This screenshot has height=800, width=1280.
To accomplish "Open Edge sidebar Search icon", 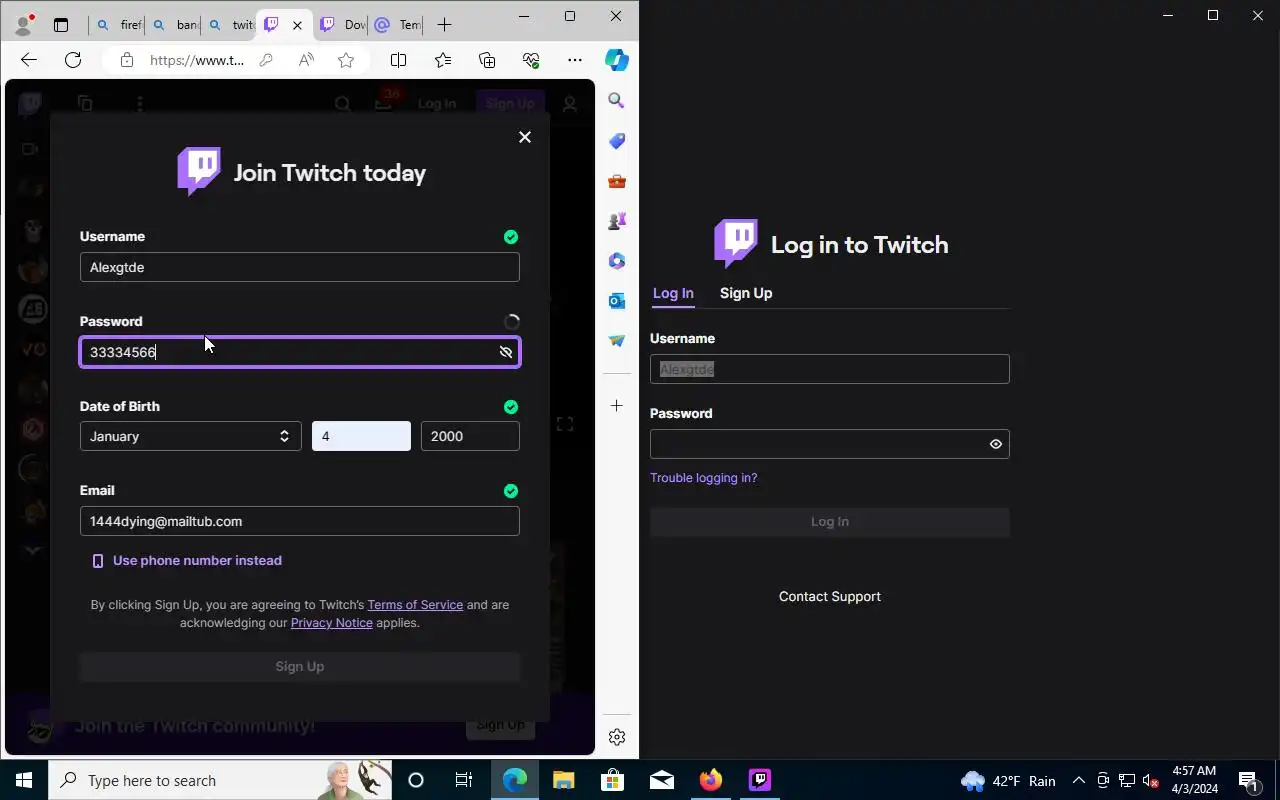I will tap(617, 101).
